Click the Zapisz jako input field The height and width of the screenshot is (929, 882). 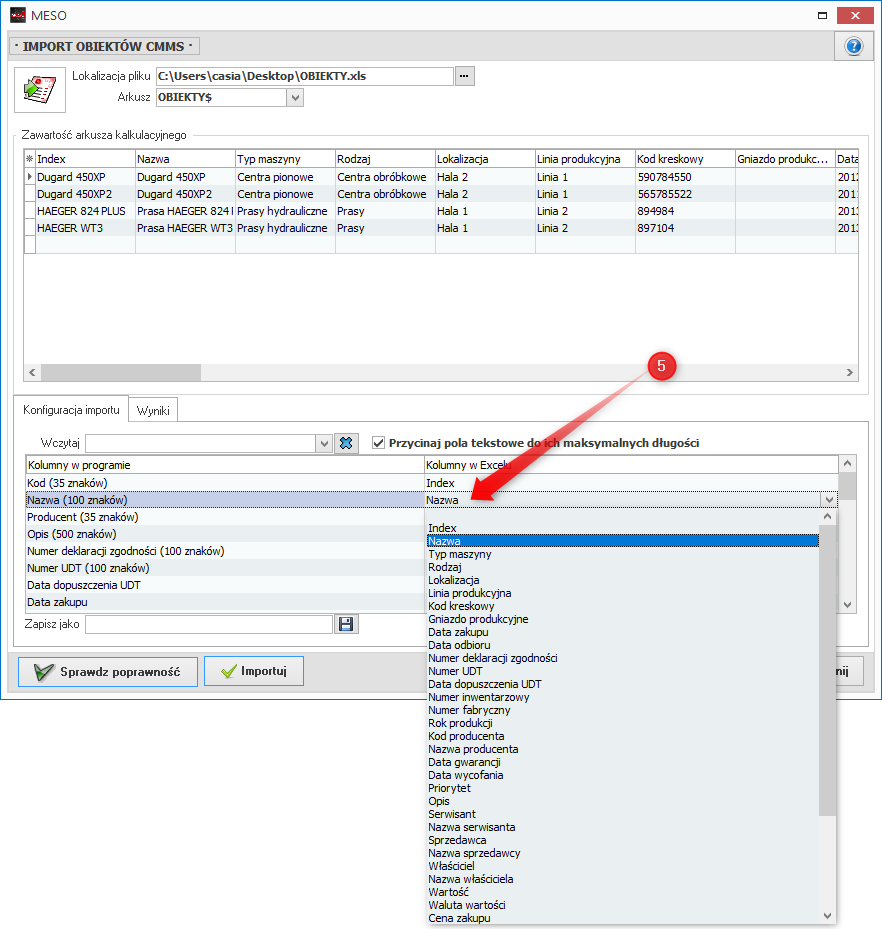tap(208, 624)
